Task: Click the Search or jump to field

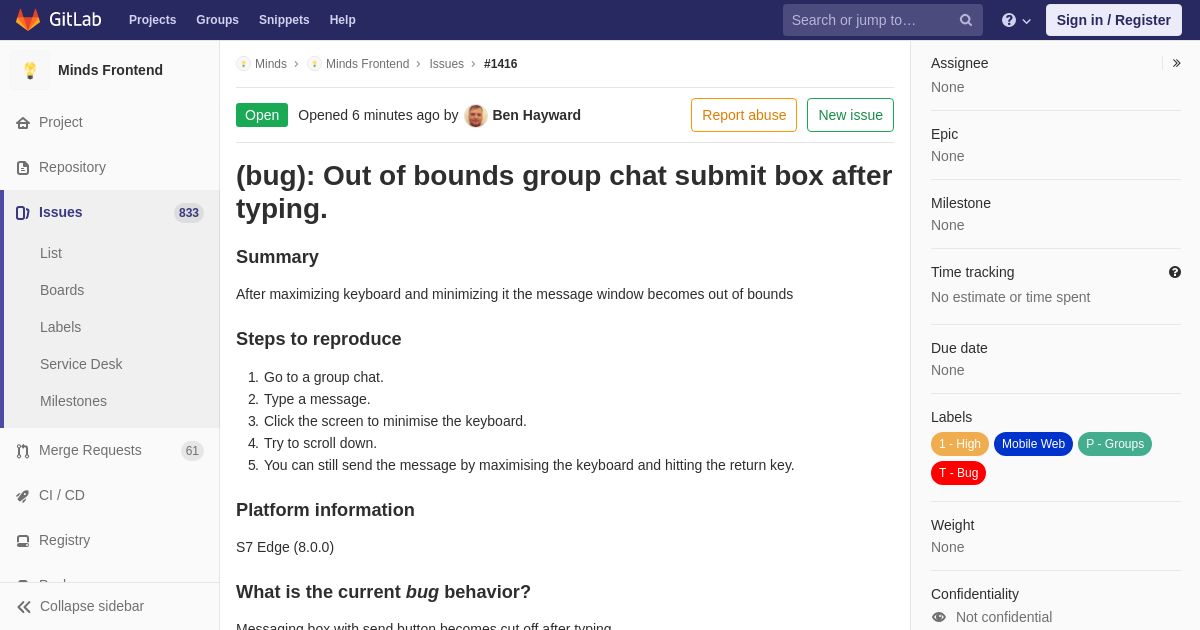Action: [870, 20]
